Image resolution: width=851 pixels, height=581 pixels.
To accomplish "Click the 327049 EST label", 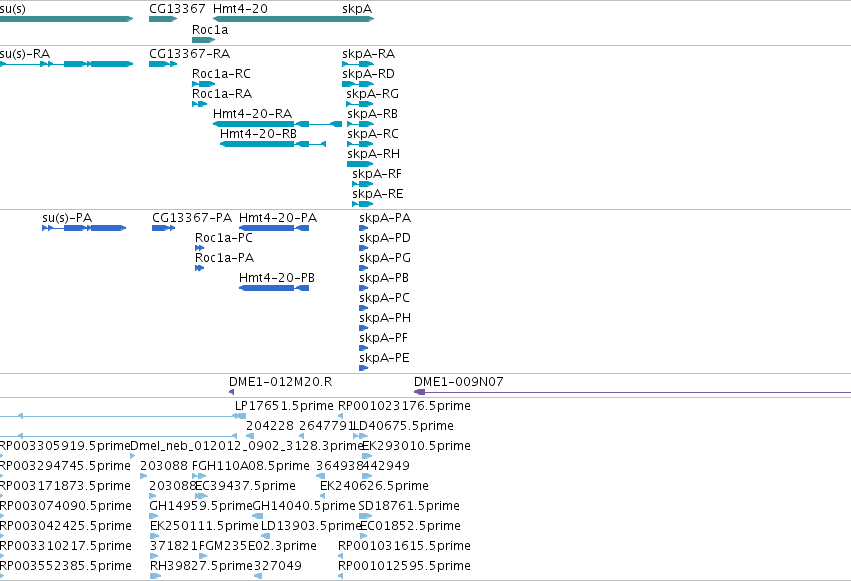I will [x=277, y=567].
